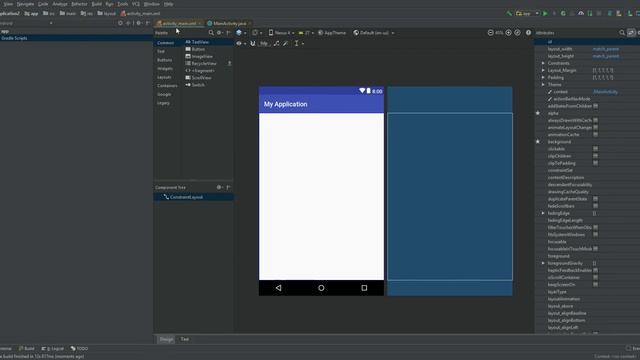640x360 pixels.
Task: Open design surface layers selector
Action: (x=240, y=33)
